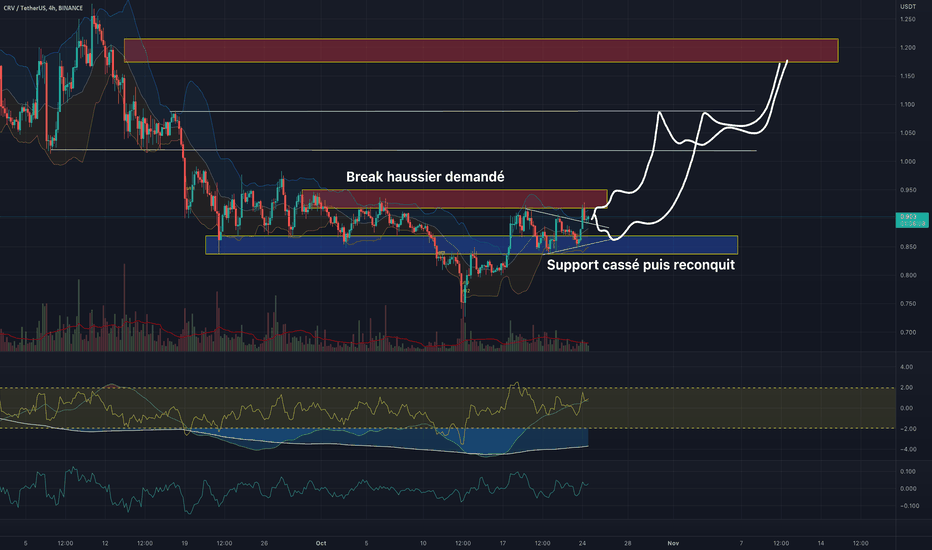Select the "Break haussier demandé" text annotation

click(425, 177)
